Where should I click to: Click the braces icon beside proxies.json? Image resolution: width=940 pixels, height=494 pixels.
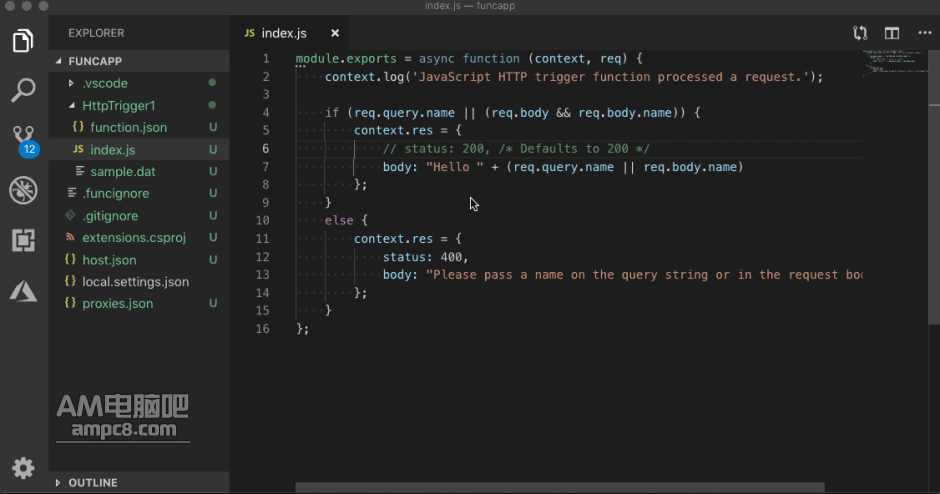point(70,303)
